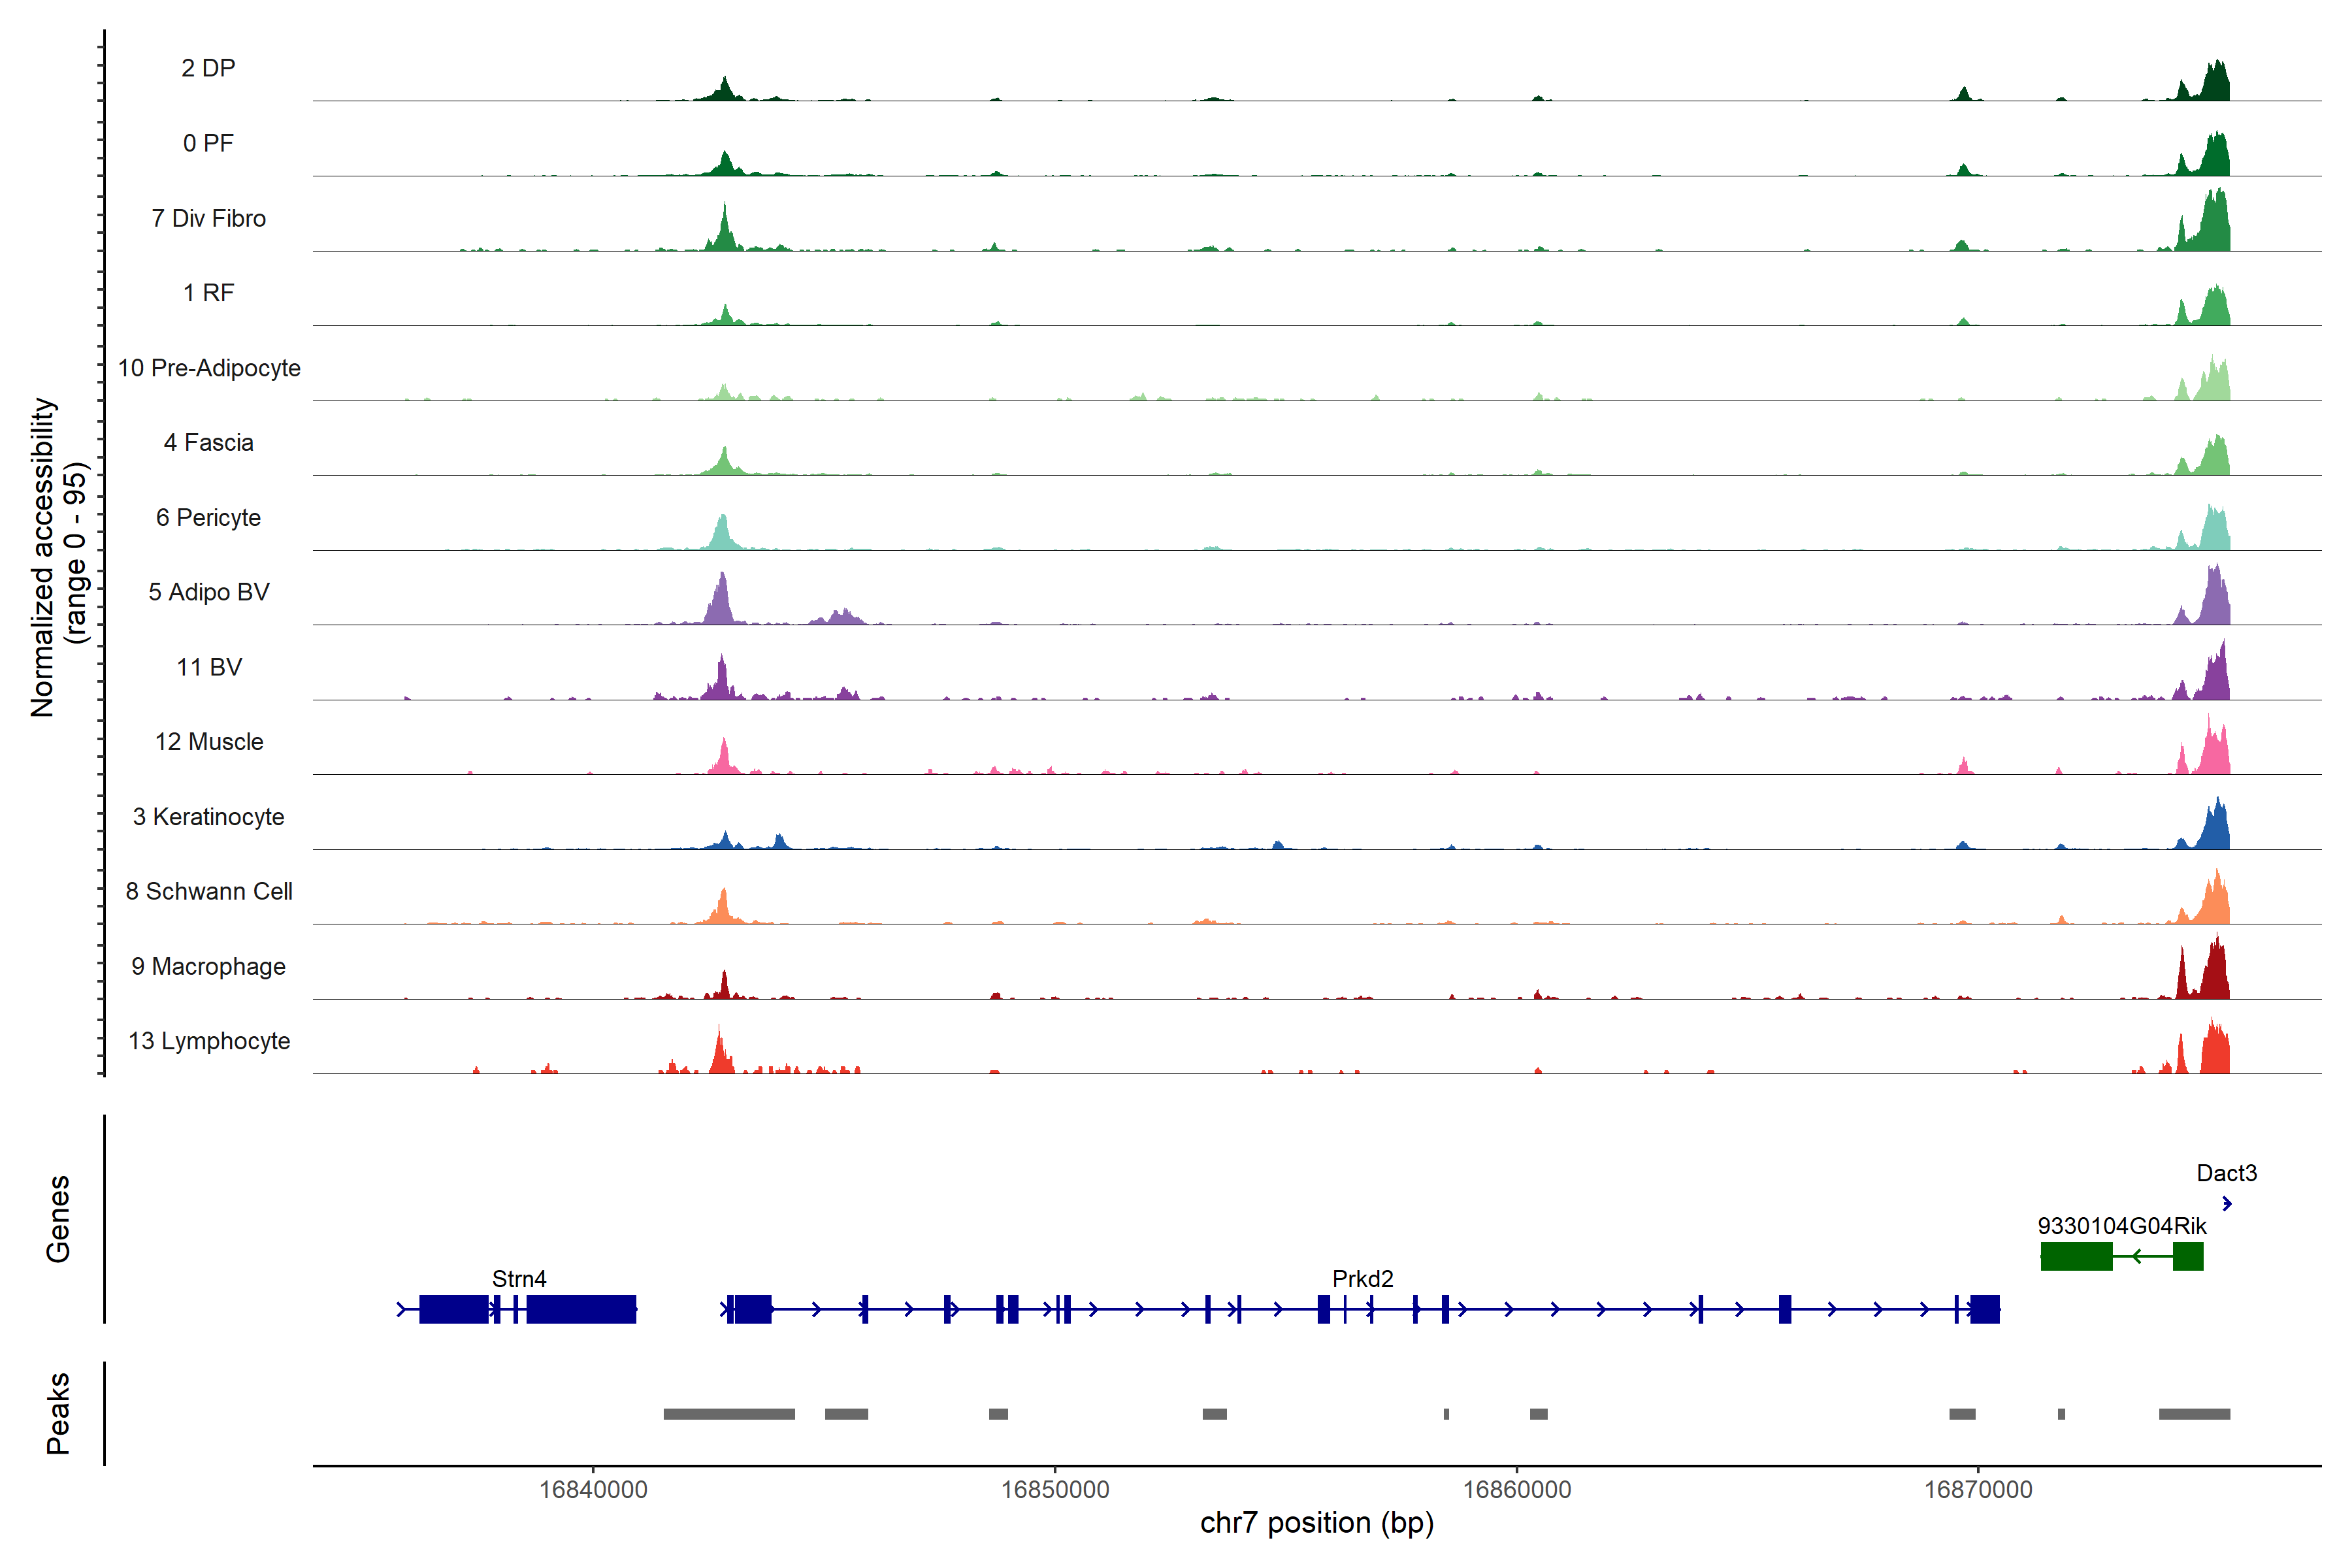
Task: Click the Dact3 gene arrow marker
Action: tap(2226, 1203)
